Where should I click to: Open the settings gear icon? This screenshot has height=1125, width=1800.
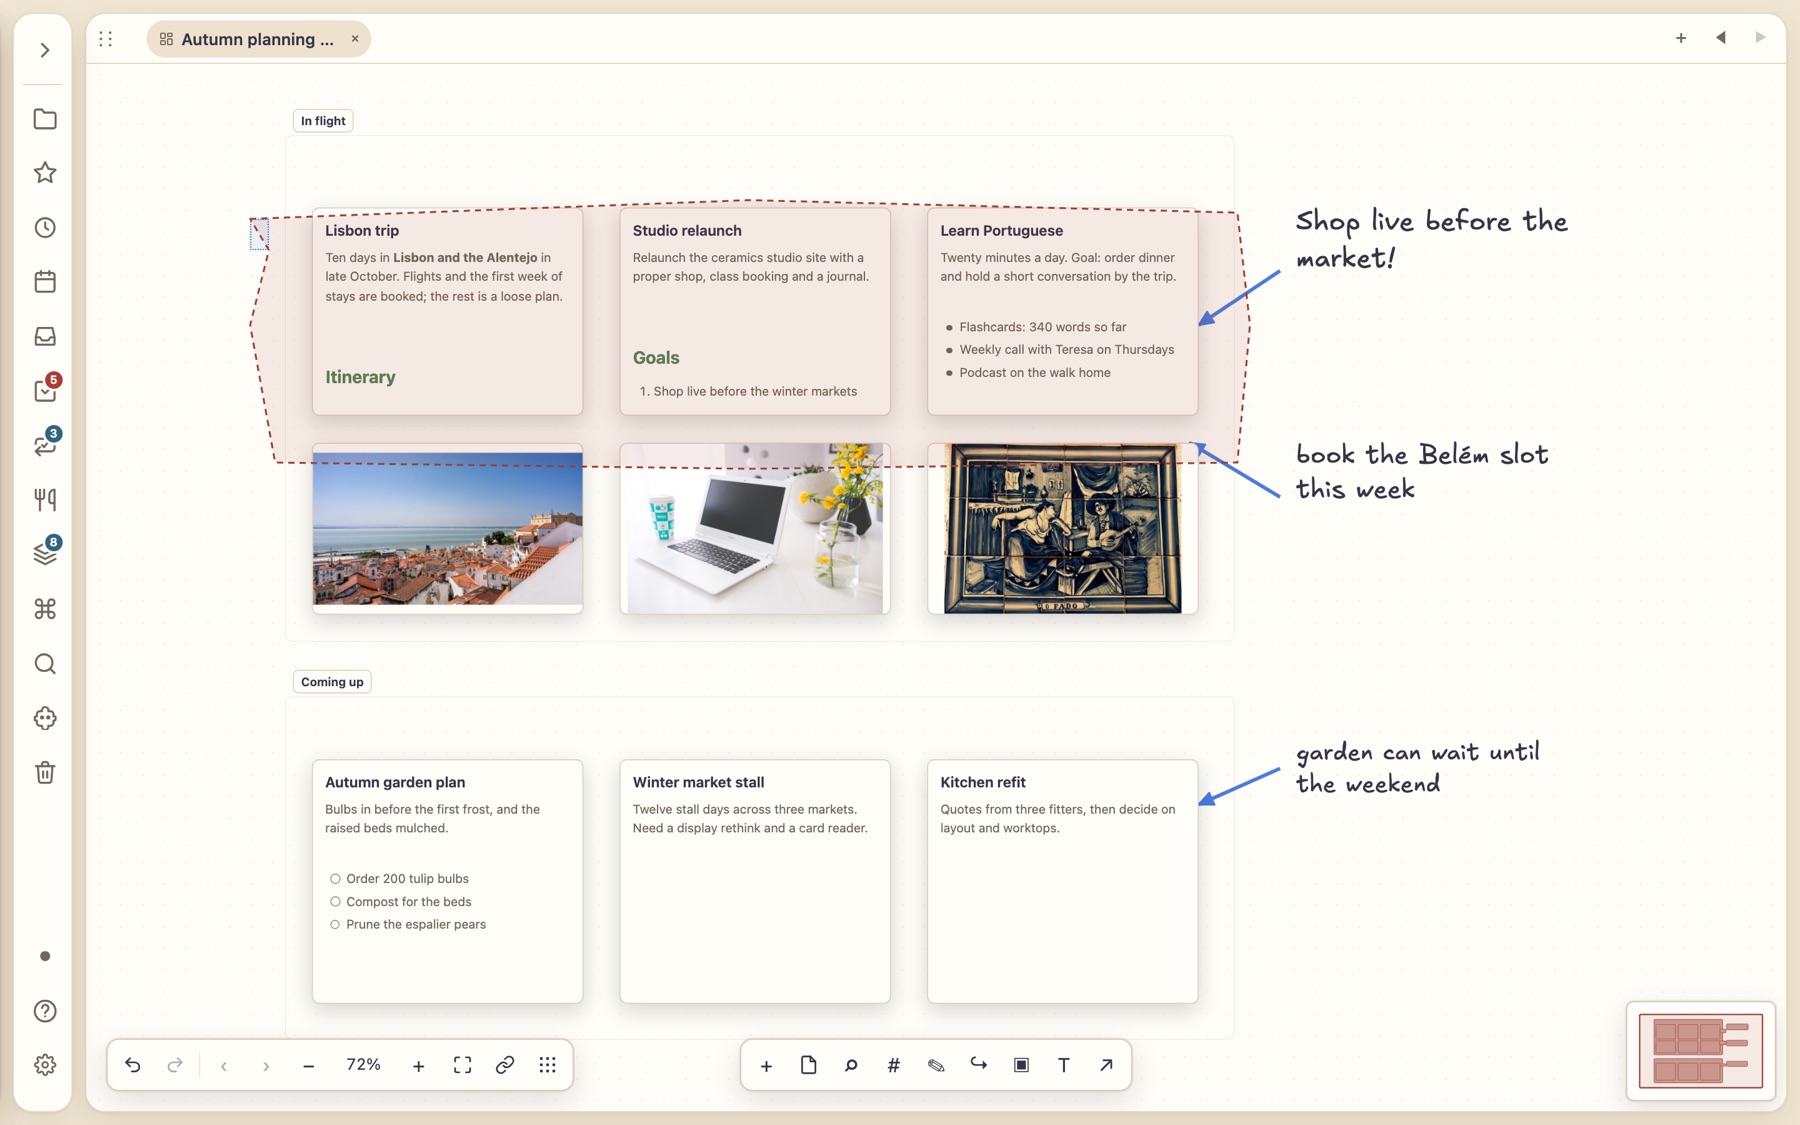[45, 1065]
